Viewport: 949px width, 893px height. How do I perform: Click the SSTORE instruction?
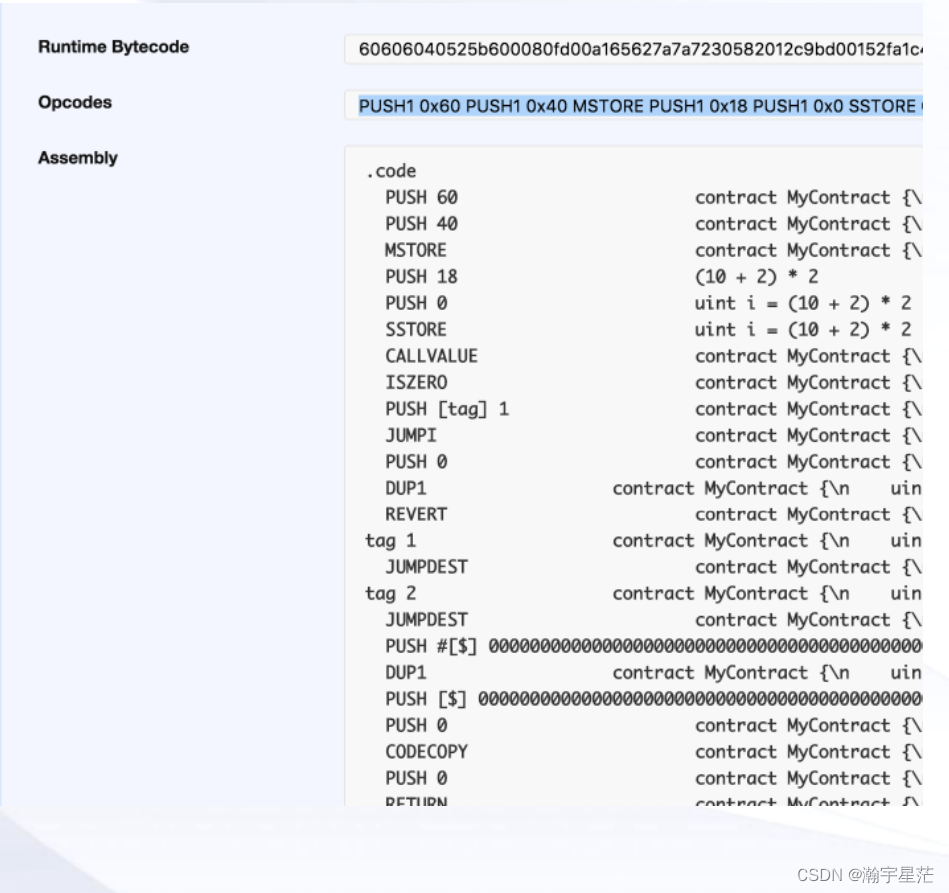(416, 329)
